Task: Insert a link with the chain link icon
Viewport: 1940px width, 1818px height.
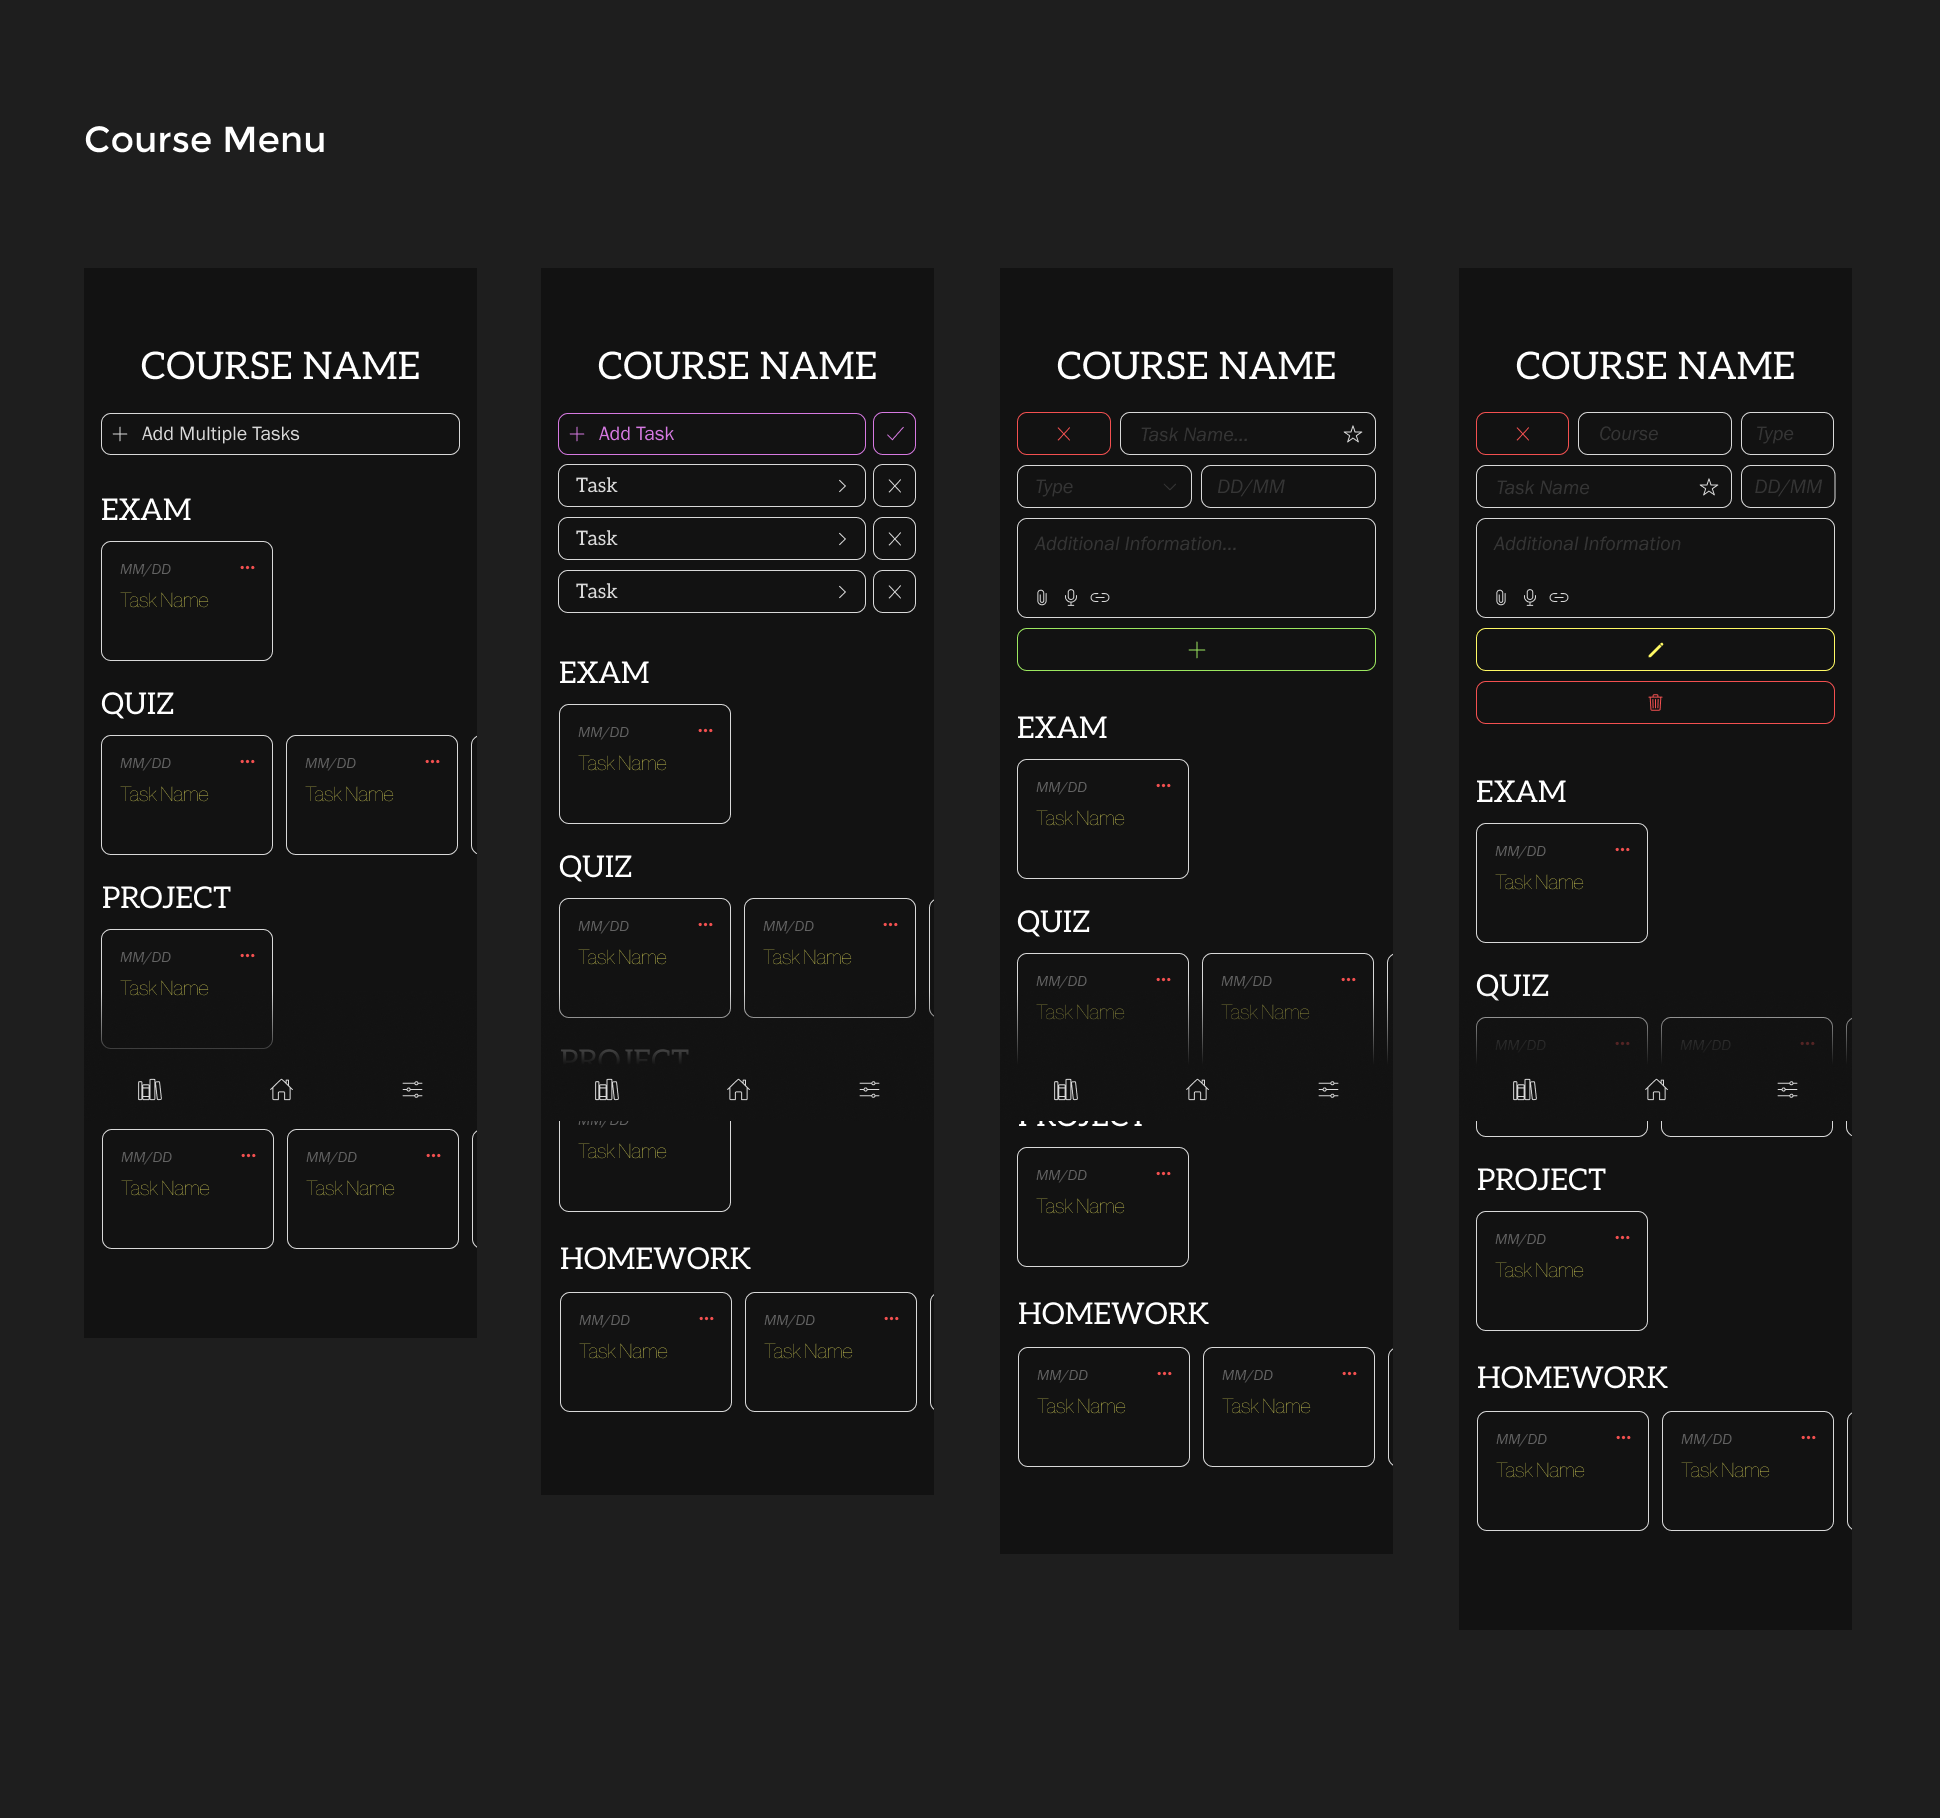Action: (x=1100, y=597)
